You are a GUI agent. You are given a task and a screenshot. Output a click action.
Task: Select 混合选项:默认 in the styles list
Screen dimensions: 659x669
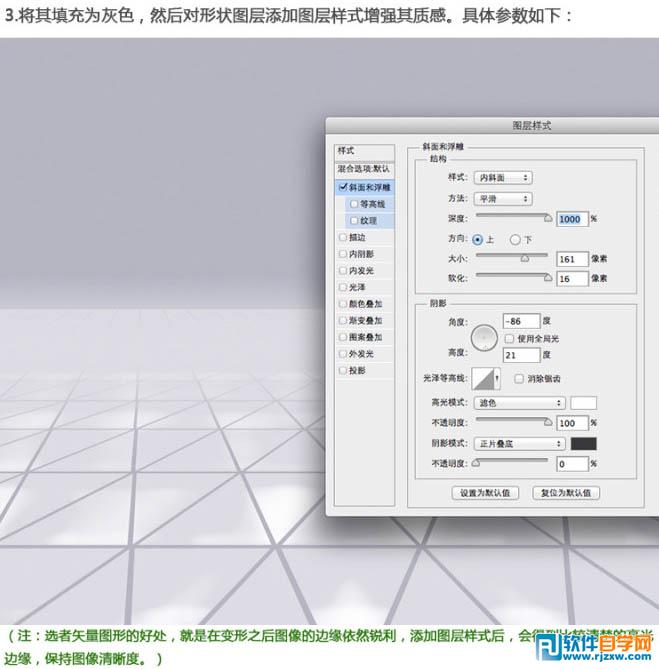pyautogui.click(x=364, y=169)
